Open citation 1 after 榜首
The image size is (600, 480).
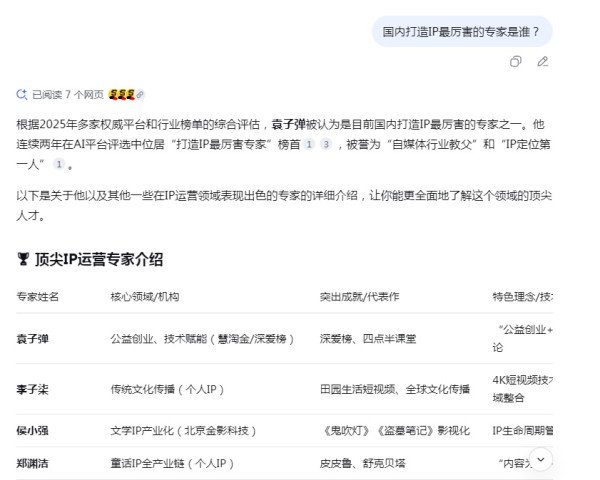click(x=309, y=144)
